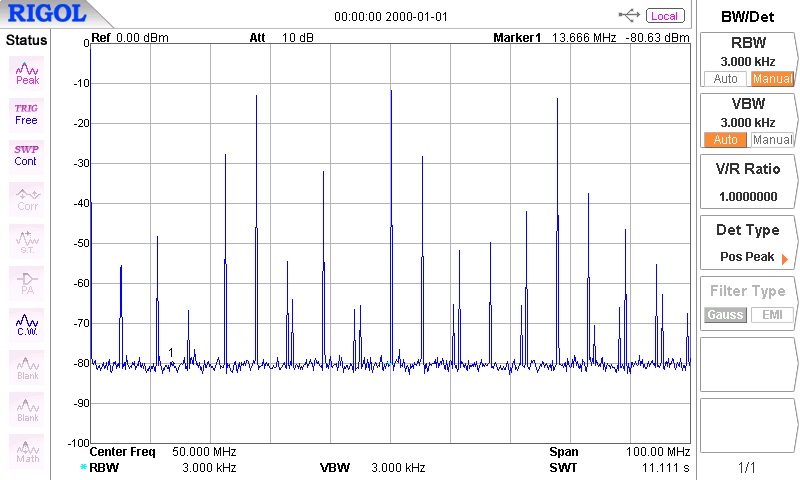Switch VBW to Manual mode
800x480 pixels.
tap(772, 140)
